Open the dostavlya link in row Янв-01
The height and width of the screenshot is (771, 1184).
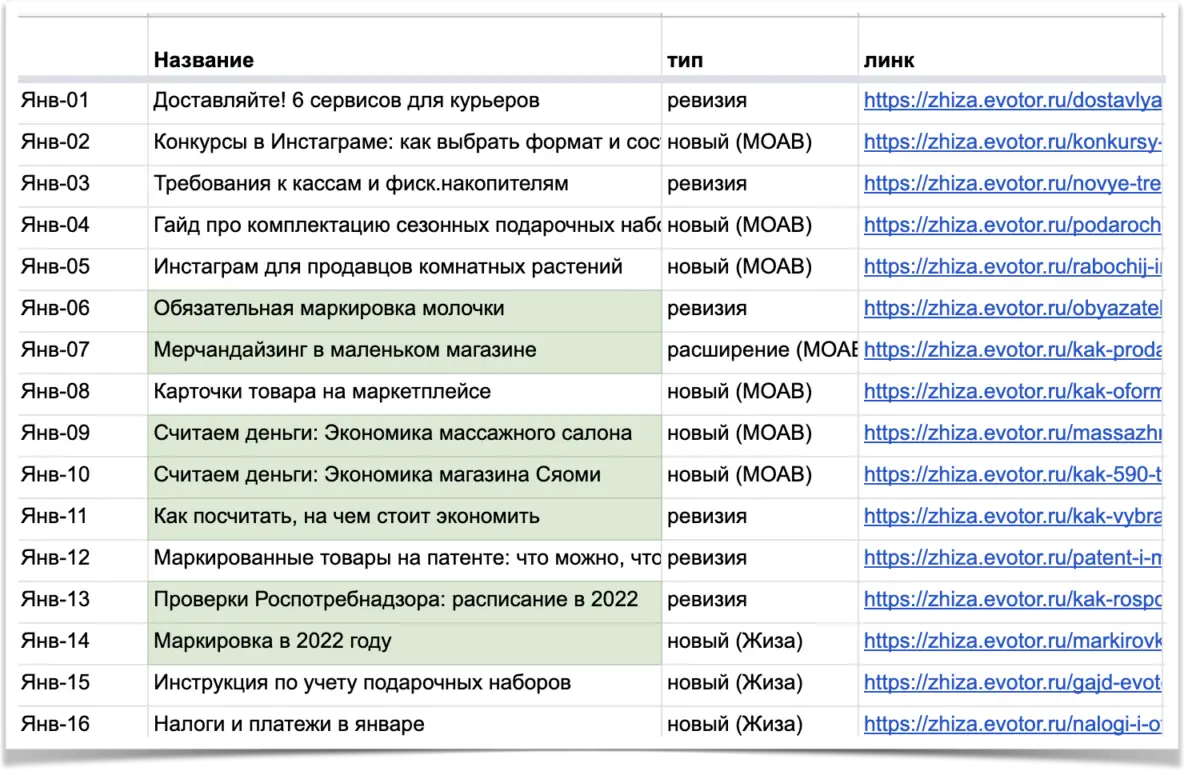pos(1011,100)
